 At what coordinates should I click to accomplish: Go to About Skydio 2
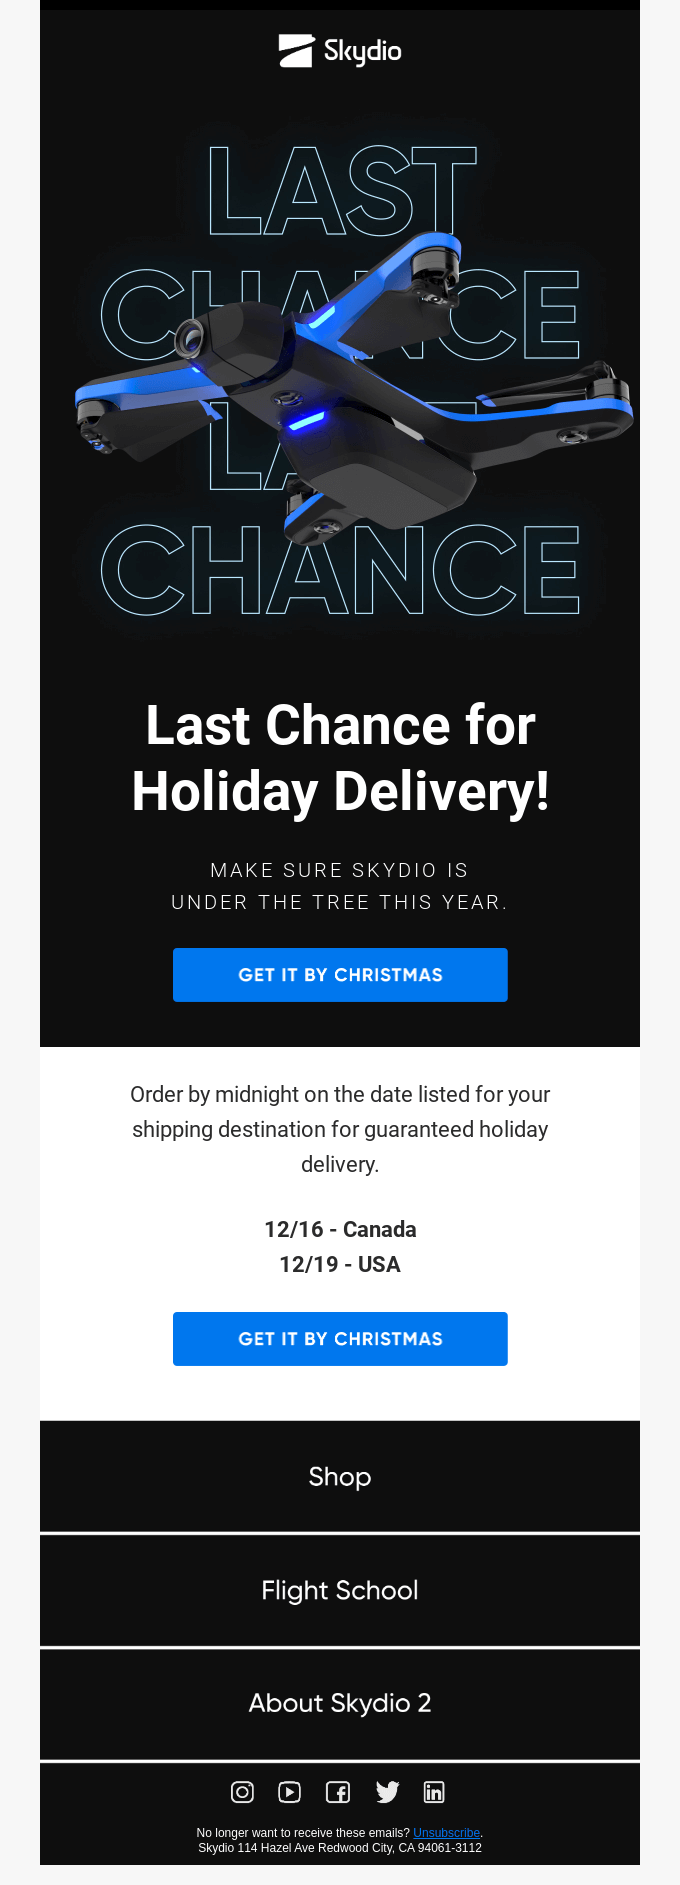(340, 1704)
